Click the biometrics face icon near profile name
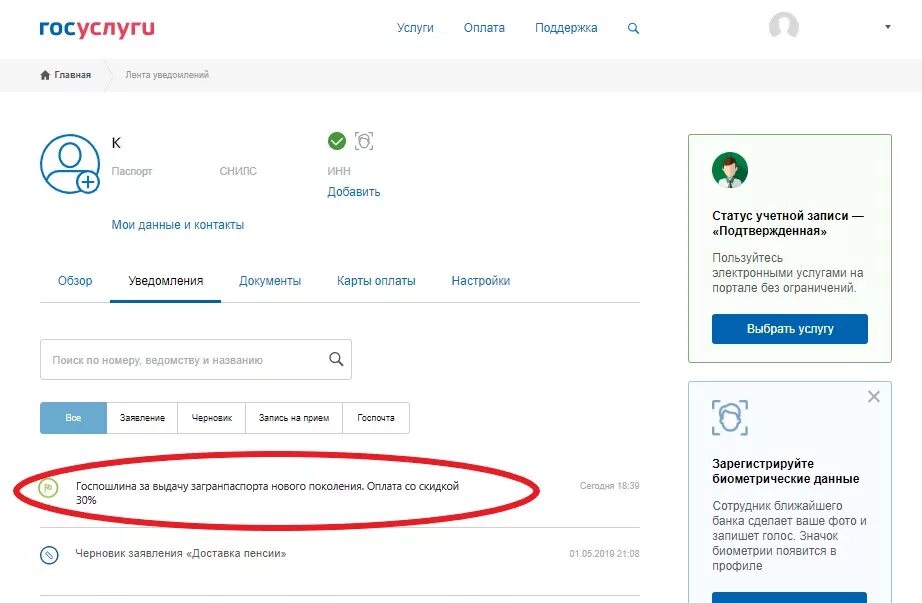Image resolution: width=922 pixels, height=603 pixels. (364, 141)
